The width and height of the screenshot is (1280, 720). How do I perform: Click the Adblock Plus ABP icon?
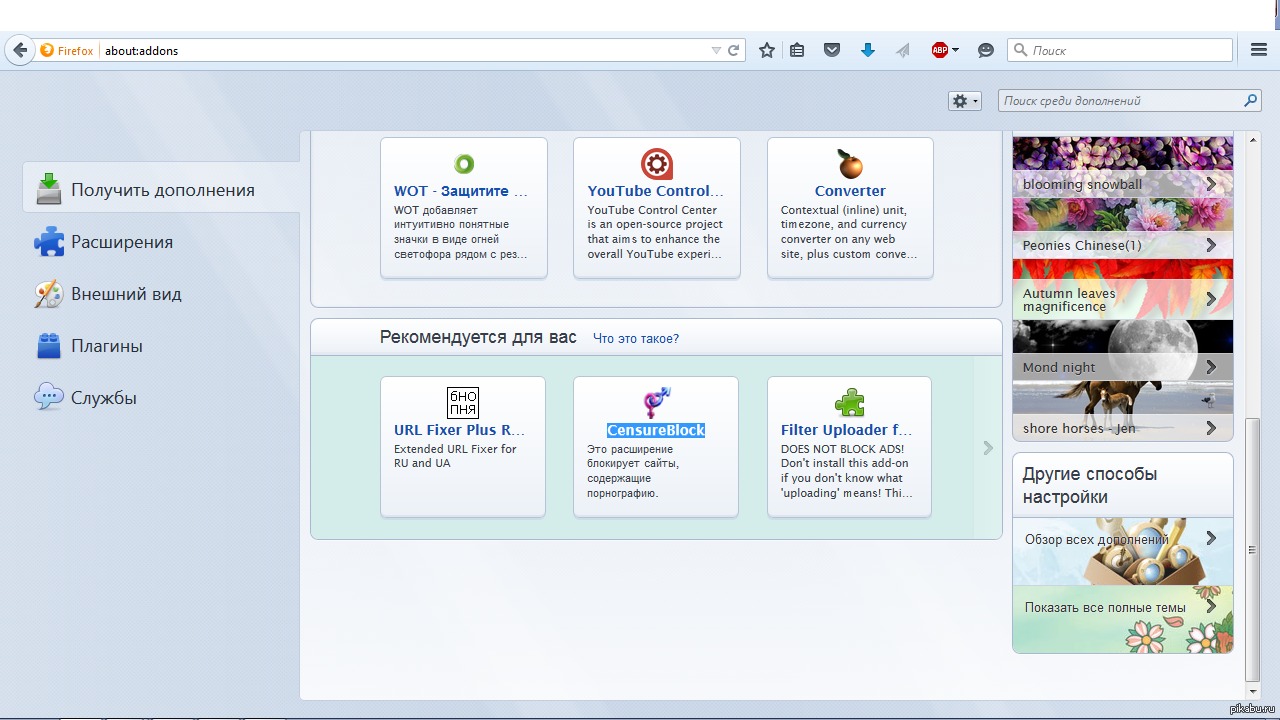click(939, 50)
